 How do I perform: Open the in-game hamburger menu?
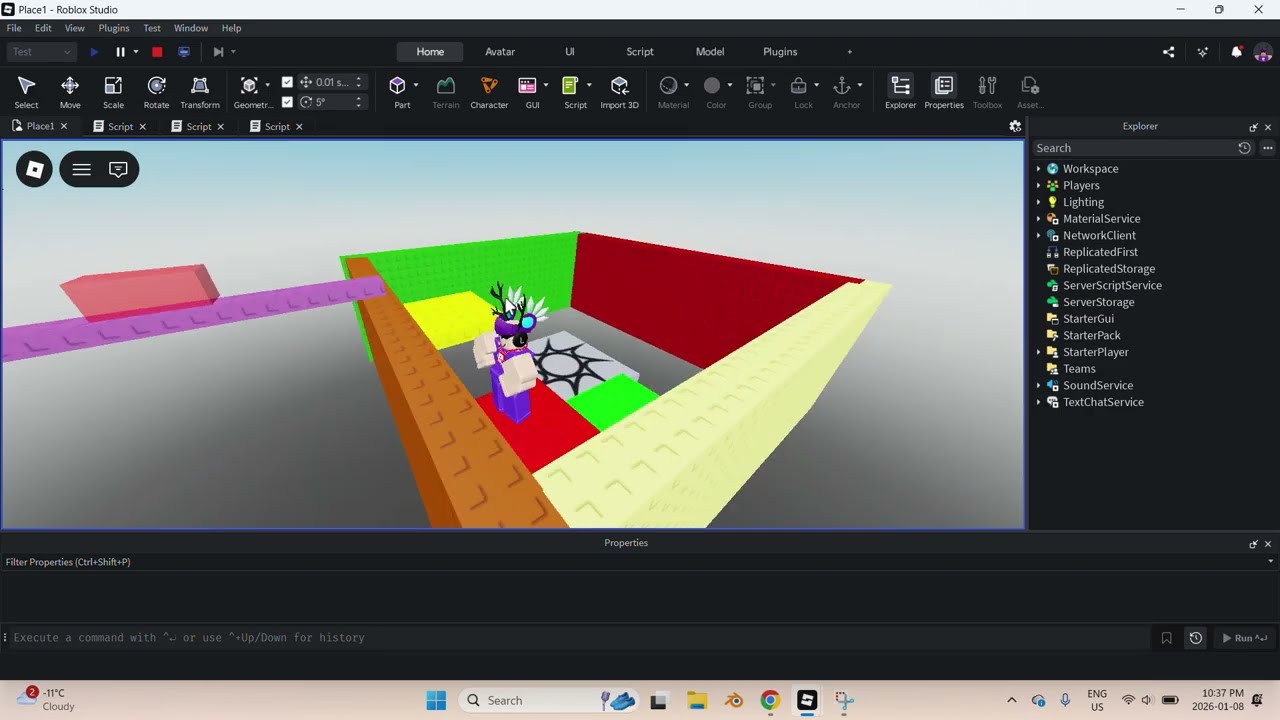(82, 170)
